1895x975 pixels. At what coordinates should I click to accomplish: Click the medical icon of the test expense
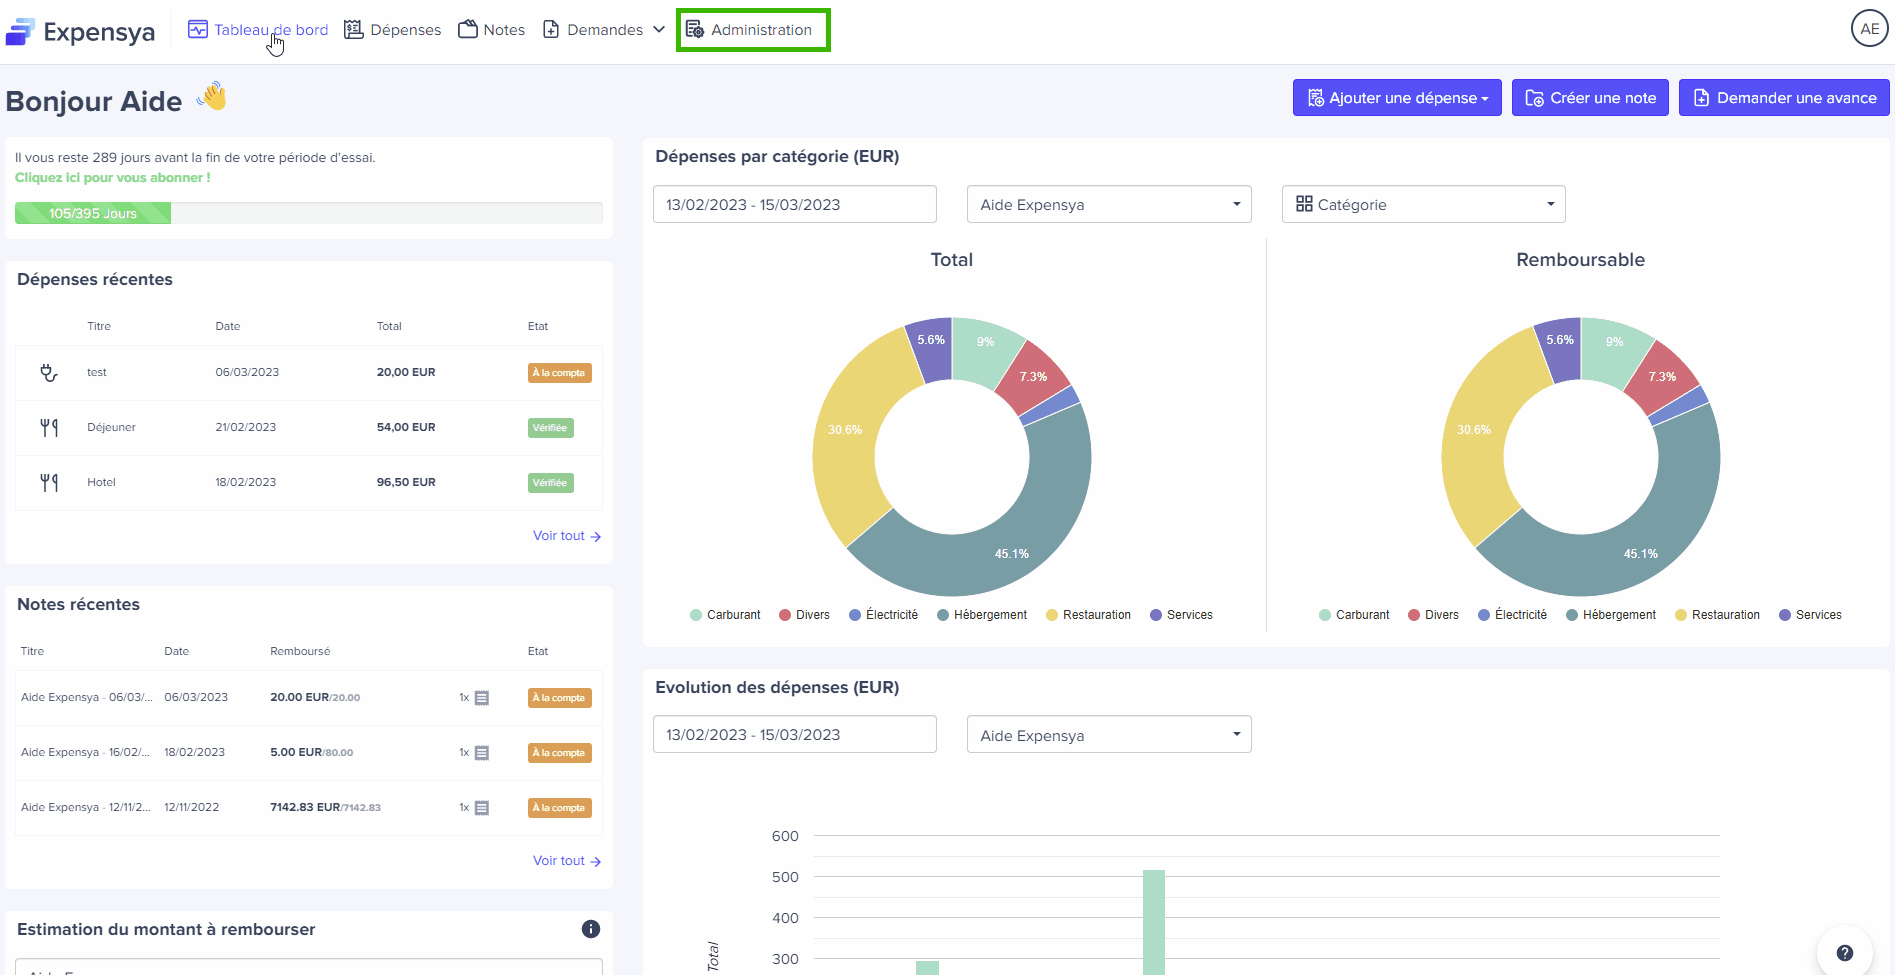[x=48, y=373]
